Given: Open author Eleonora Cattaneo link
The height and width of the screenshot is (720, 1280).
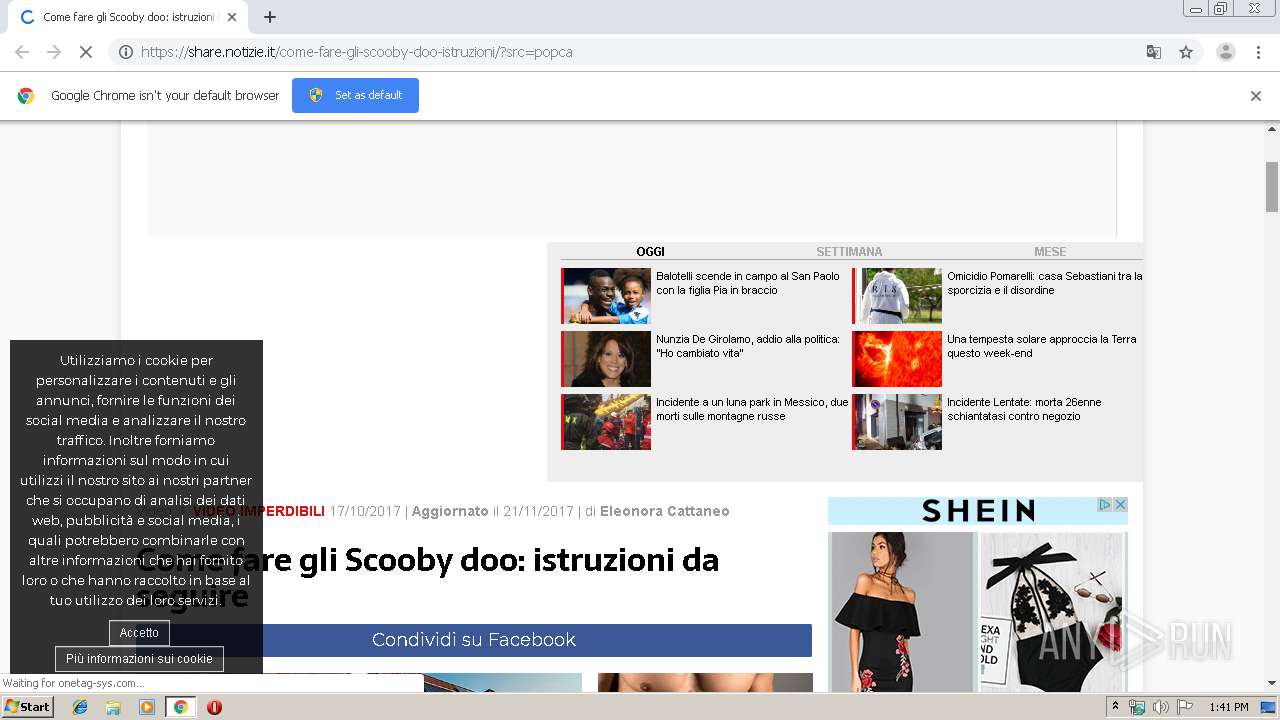Looking at the screenshot, I should (x=665, y=511).
